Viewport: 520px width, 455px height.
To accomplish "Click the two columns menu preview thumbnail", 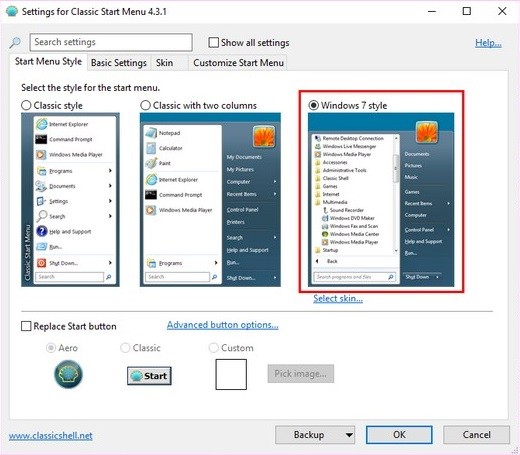I will (x=210, y=200).
